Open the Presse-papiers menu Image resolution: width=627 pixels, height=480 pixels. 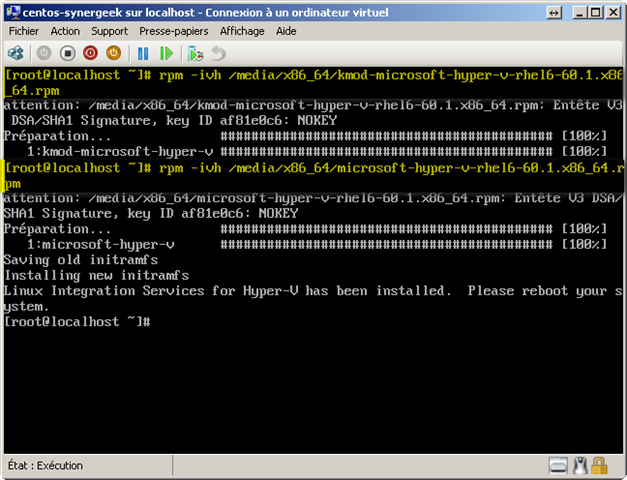click(174, 31)
